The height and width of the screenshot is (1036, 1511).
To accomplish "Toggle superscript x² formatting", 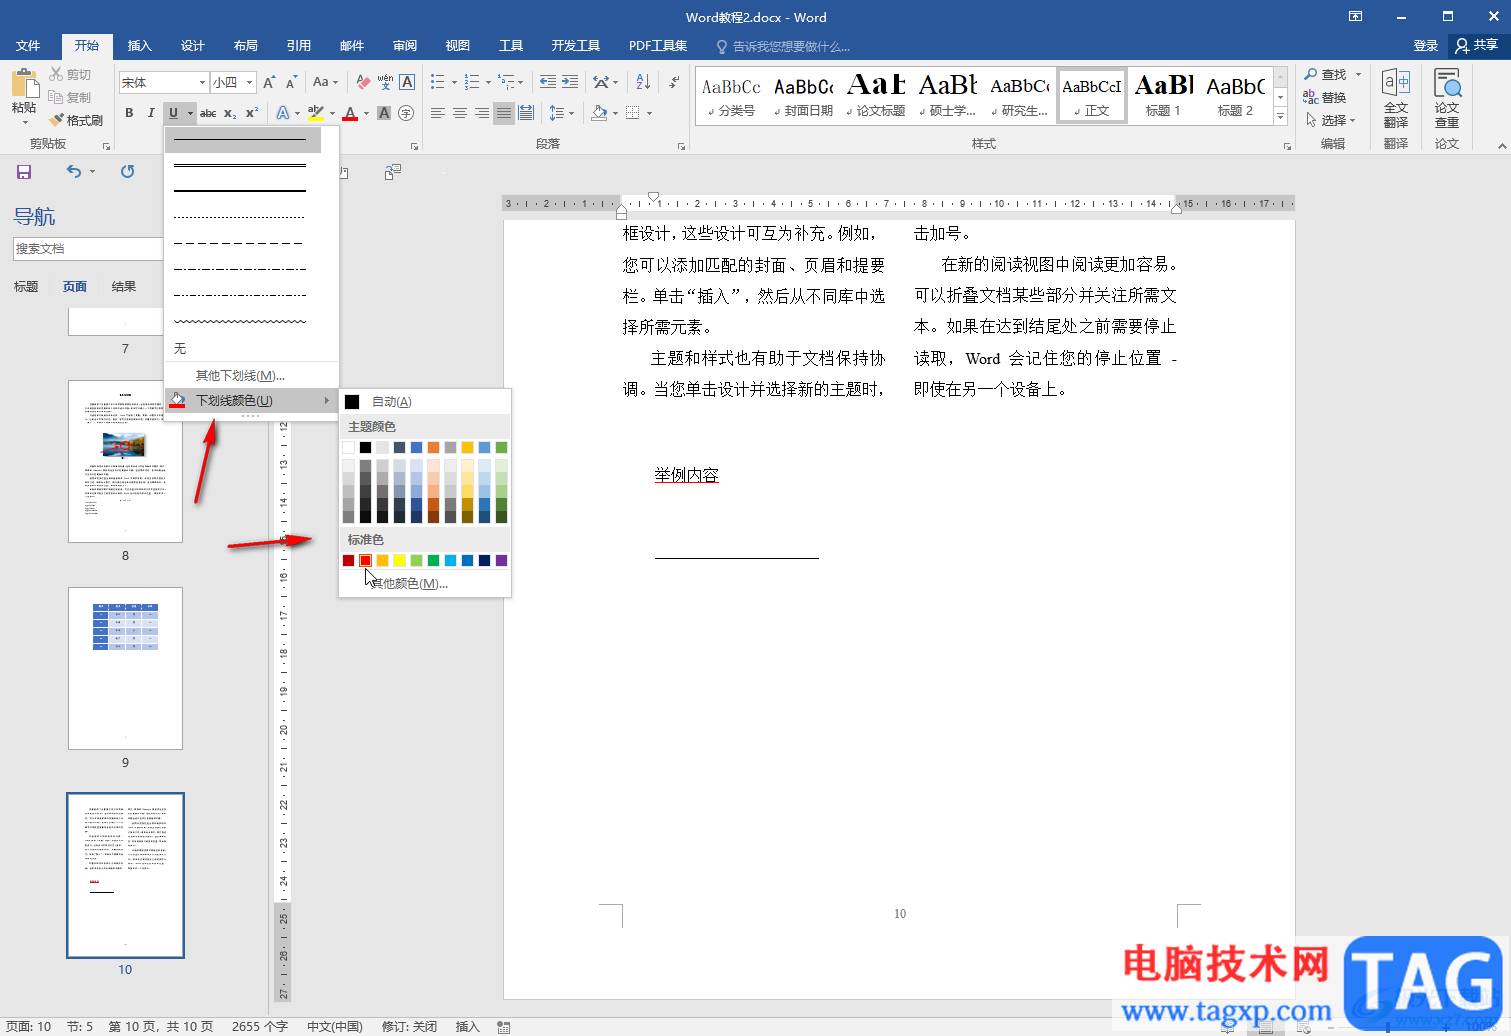I will (x=252, y=113).
